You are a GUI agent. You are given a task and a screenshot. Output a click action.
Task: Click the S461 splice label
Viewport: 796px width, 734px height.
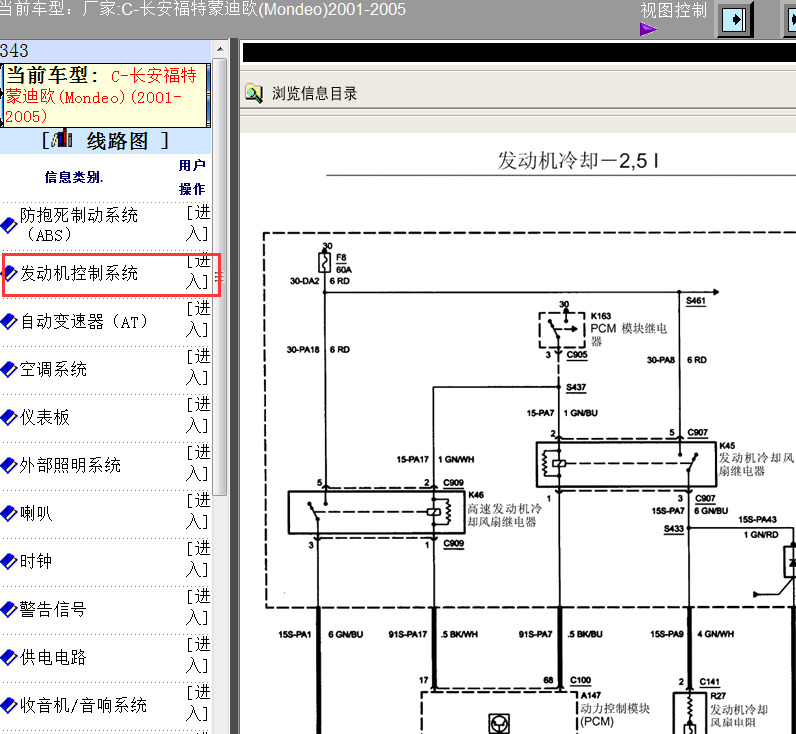pyautogui.click(x=695, y=301)
